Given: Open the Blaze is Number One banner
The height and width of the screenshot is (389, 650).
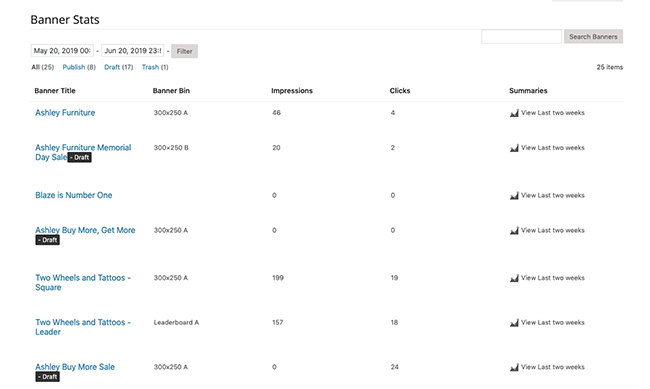Looking at the screenshot, I should point(73,195).
